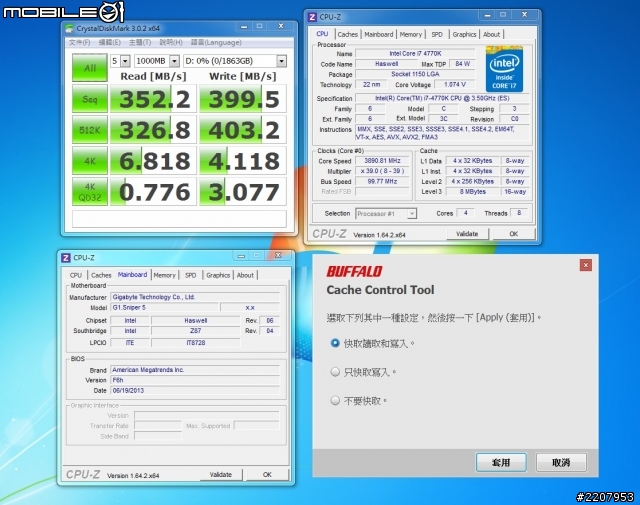Switch to the About tab in the lower CPU-Z window
Viewport: 640px width, 505px height.
(x=245, y=275)
